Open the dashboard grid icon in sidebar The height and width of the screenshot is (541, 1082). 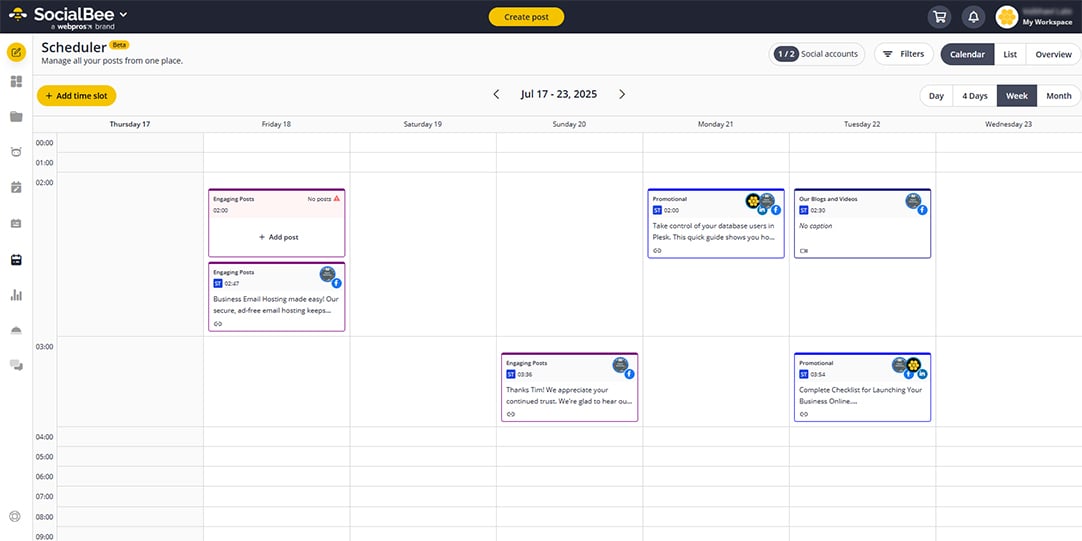pyautogui.click(x=17, y=82)
